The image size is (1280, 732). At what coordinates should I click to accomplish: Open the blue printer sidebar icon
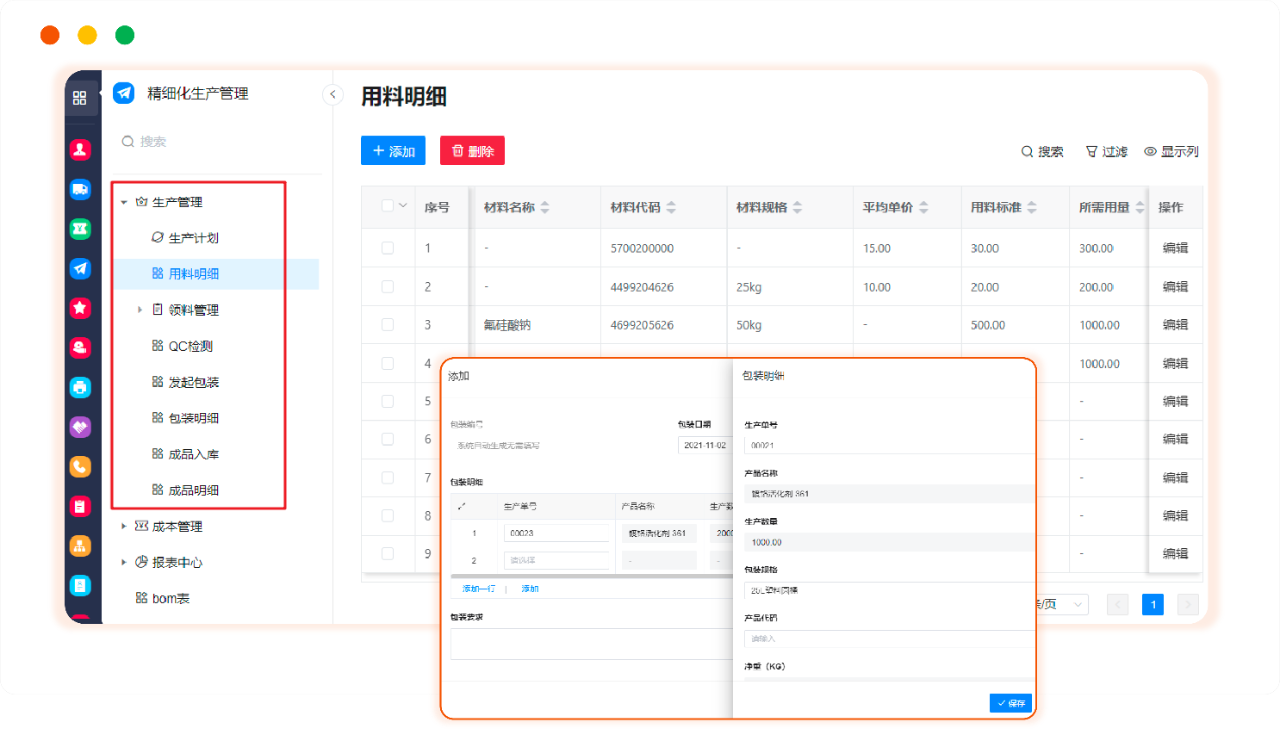[x=80, y=387]
